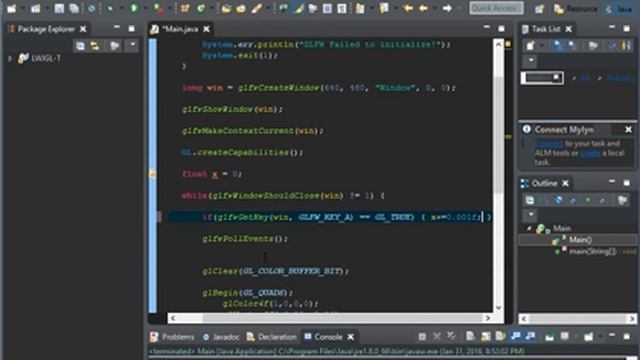Image resolution: width=640 pixels, height=360 pixels.
Task: Toggle Link with Editor in Package Explorer
Action: point(95,46)
